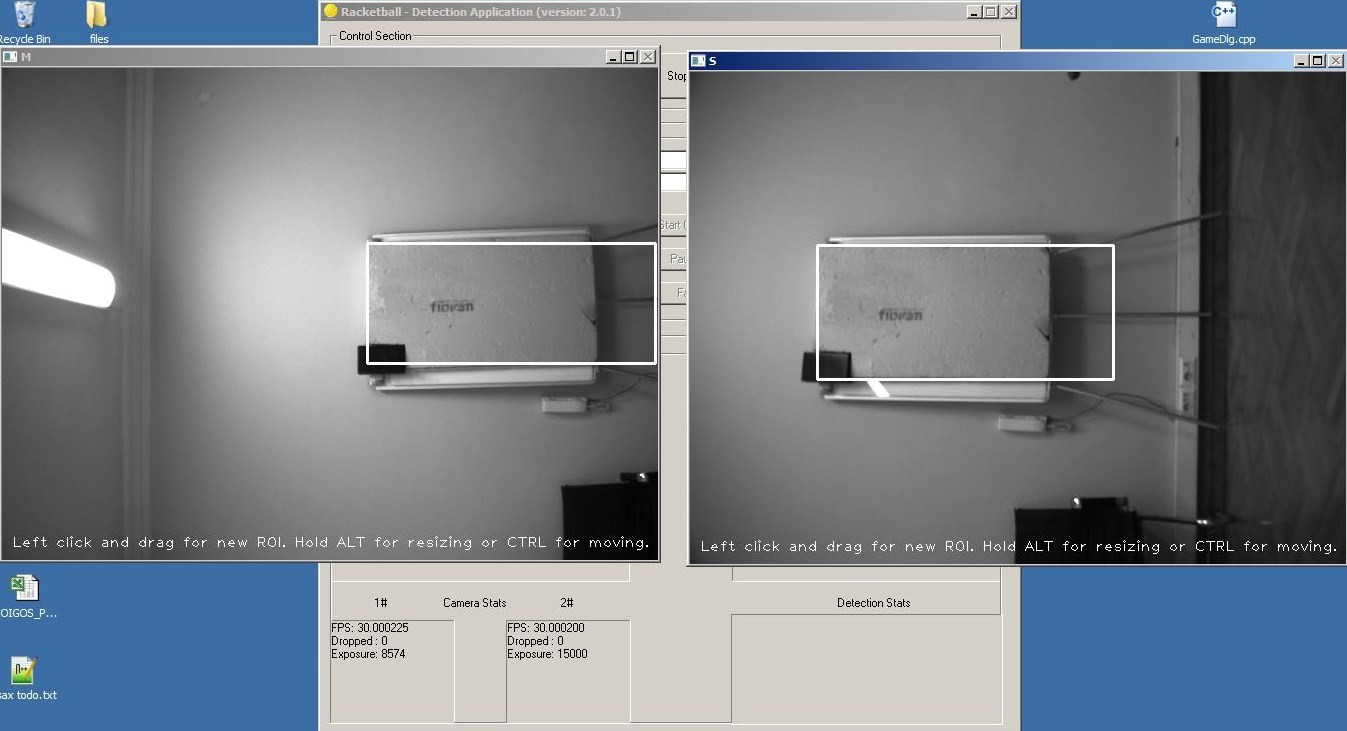Click the M camera window's title icon
Screen dimensions: 1347x731
click(x=10, y=57)
